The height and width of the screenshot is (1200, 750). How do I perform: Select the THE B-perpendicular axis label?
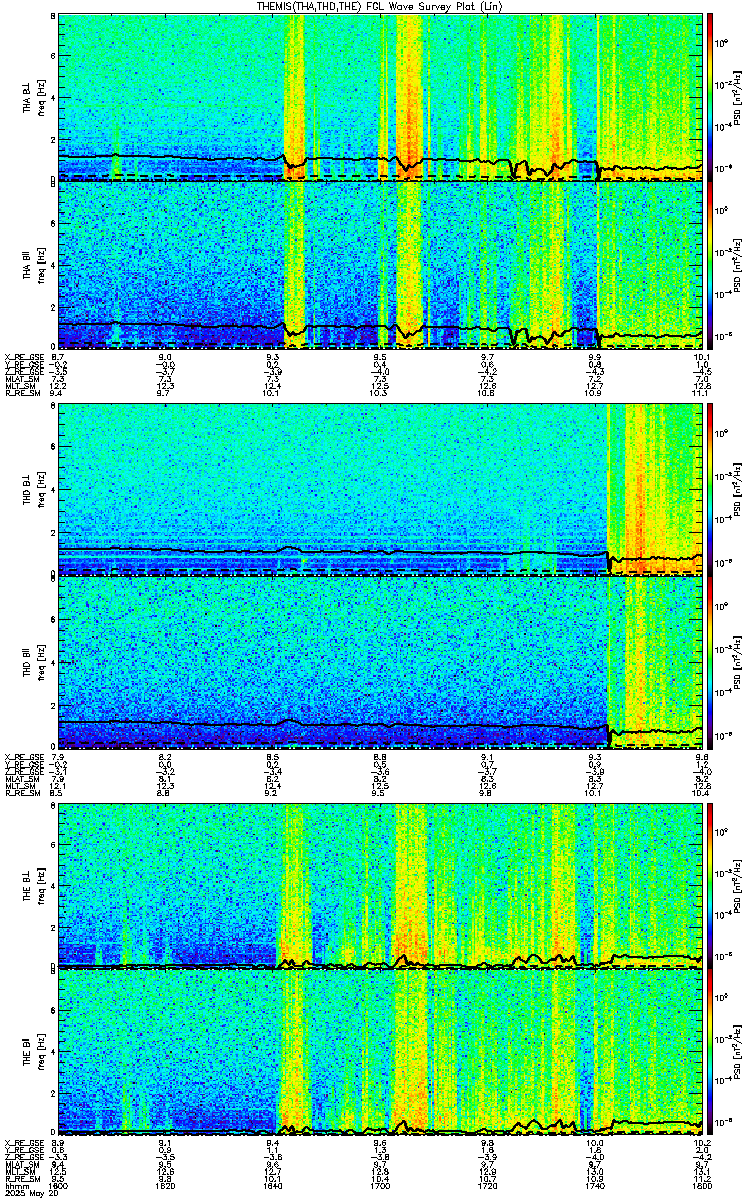click(27, 887)
